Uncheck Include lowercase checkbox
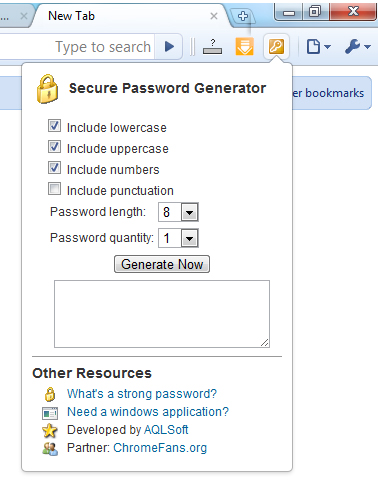Viewport: 378px width, 484px height. (x=54, y=126)
